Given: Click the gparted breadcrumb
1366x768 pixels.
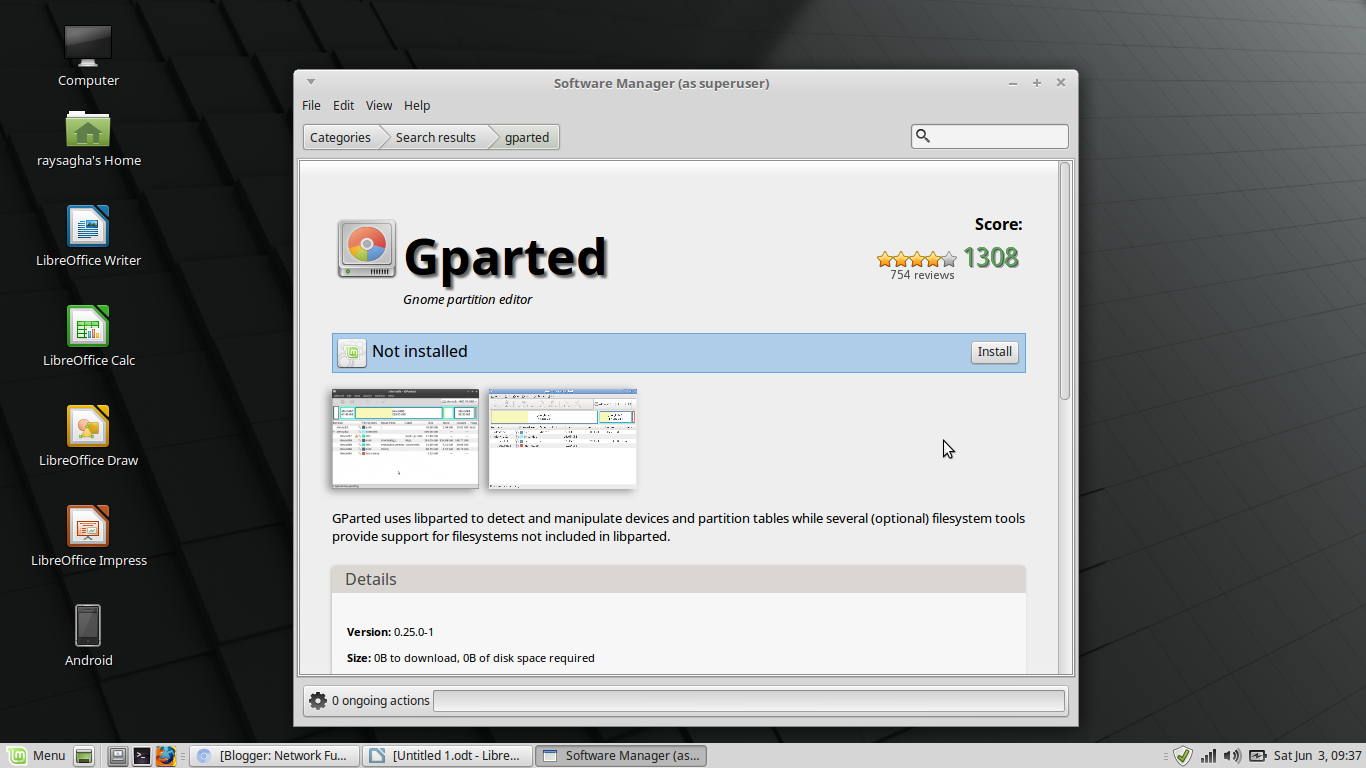Looking at the screenshot, I should (x=527, y=138).
